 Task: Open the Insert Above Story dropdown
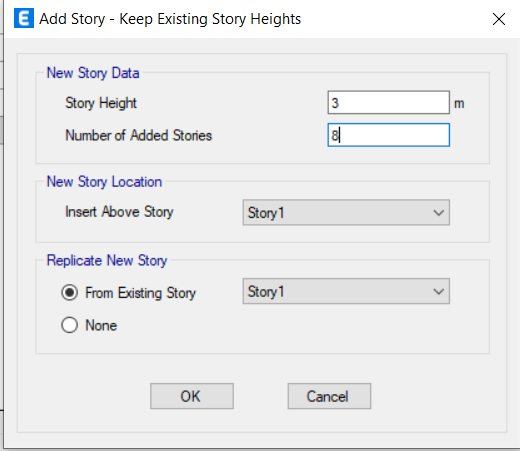click(x=346, y=212)
